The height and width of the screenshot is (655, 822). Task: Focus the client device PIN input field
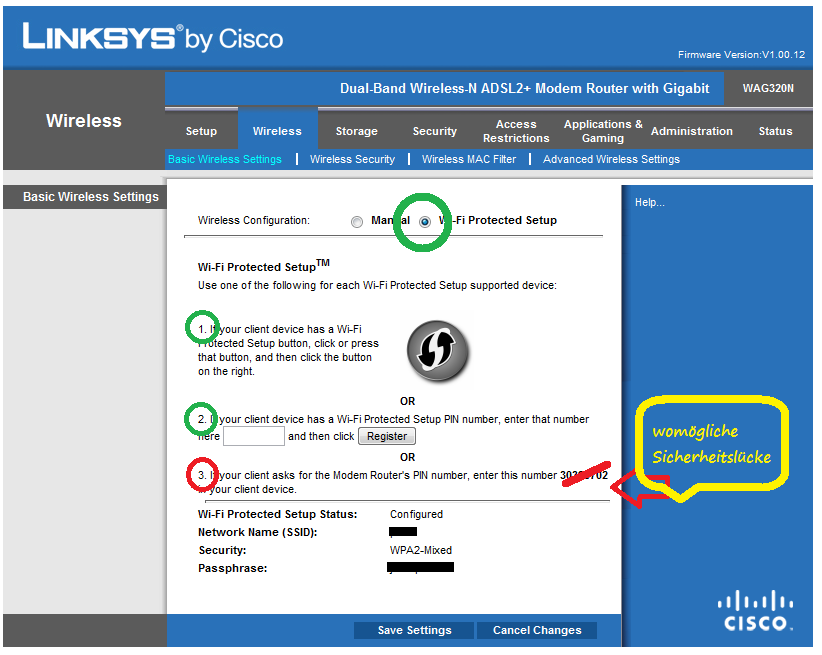[254, 436]
